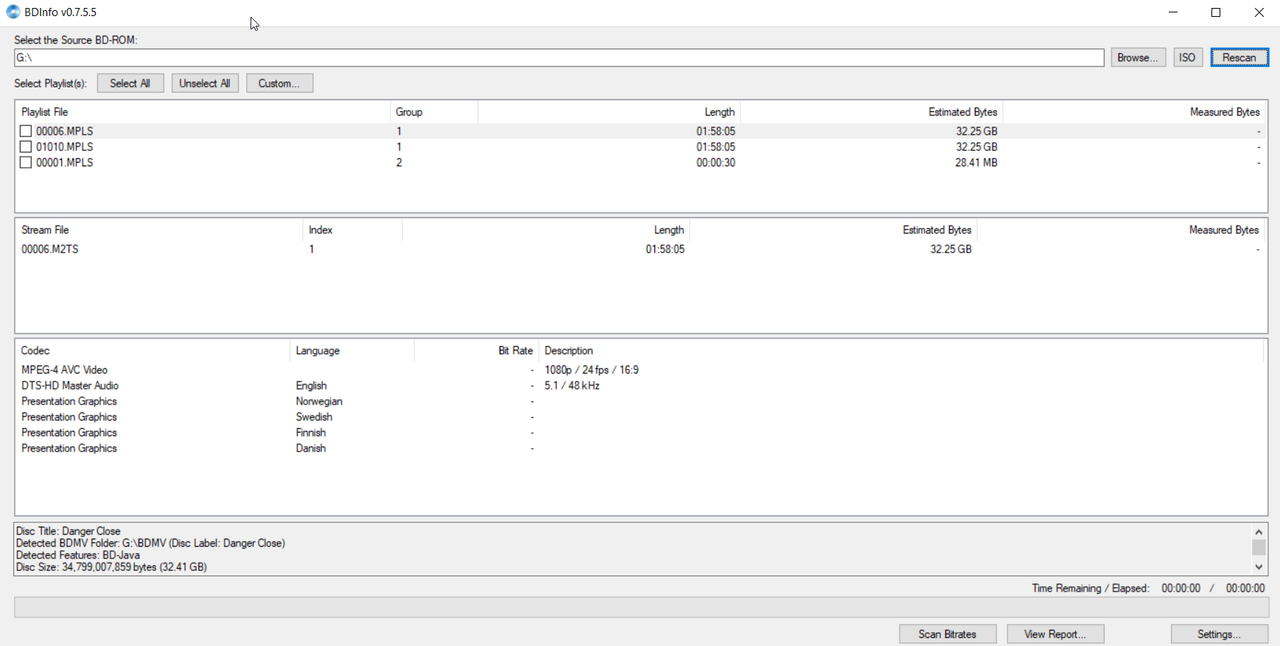Sort playlists by Group column header

(x=434, y=112)
